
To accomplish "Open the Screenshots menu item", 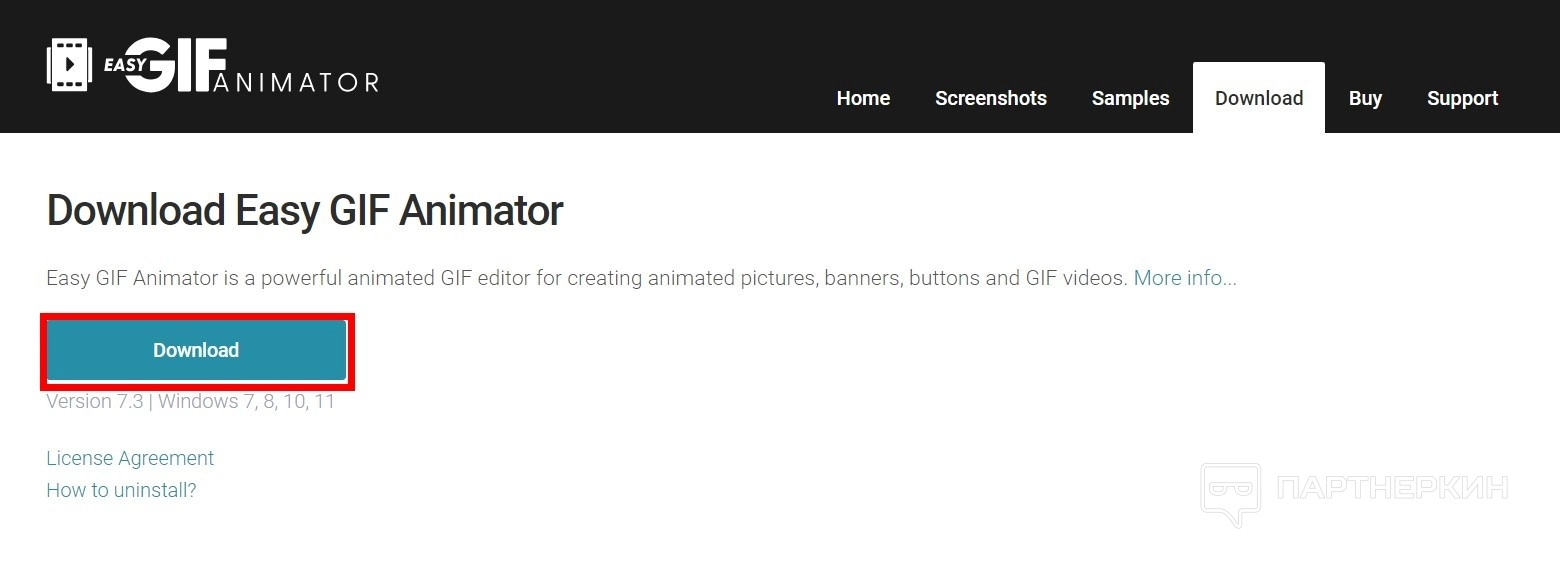I will (990, 98).
